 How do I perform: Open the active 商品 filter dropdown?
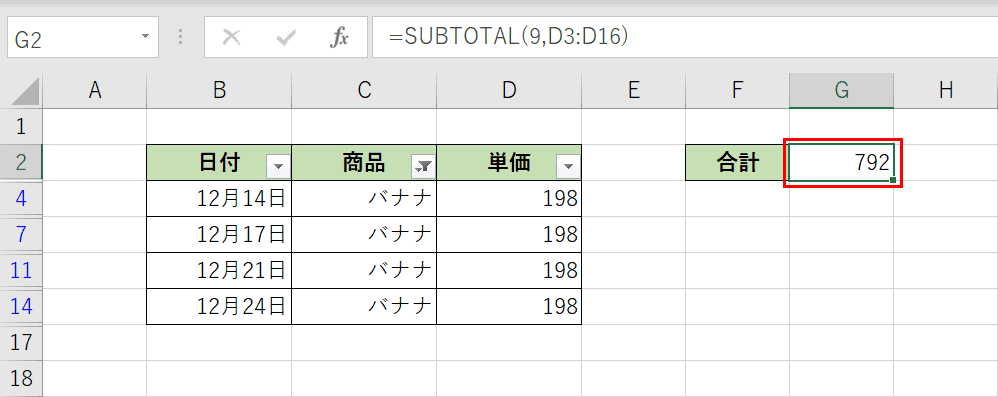(x=423, y=167)
